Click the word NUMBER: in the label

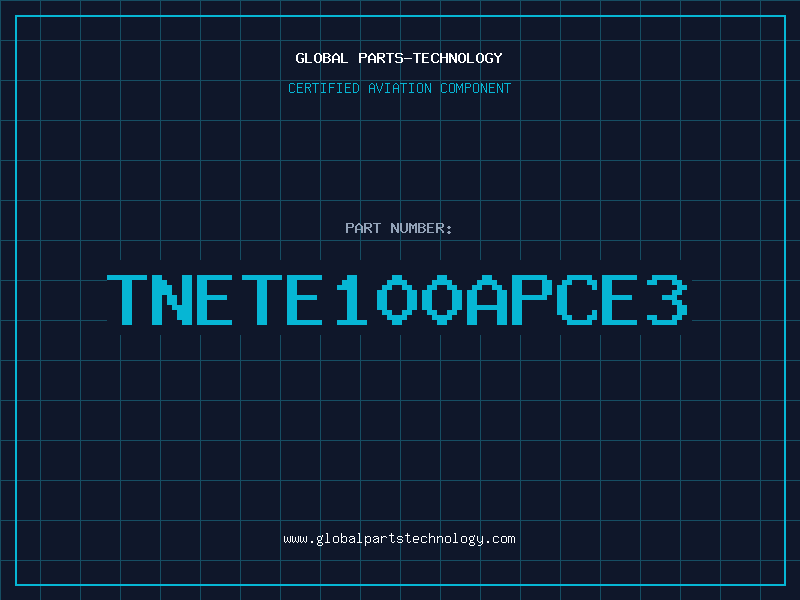point(423,229)
